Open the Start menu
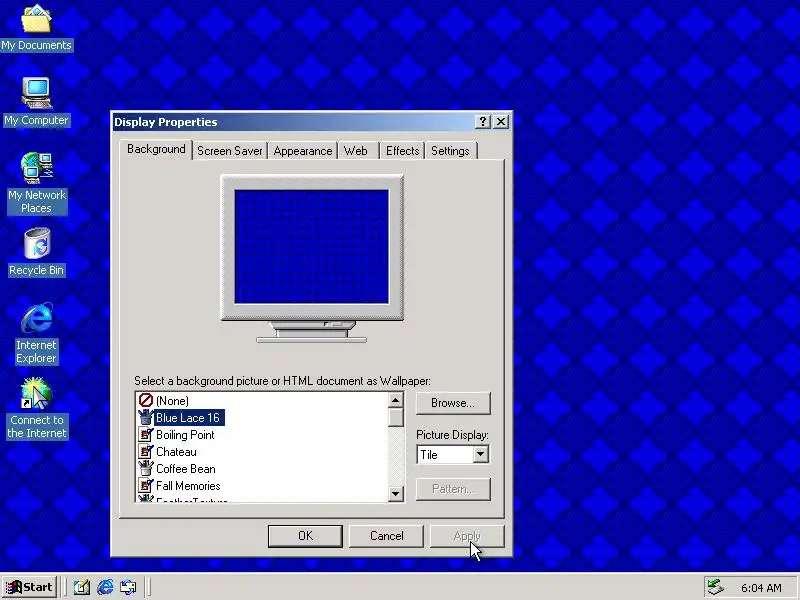Viewport: 800px width, 600px height. tap(30, 587)
